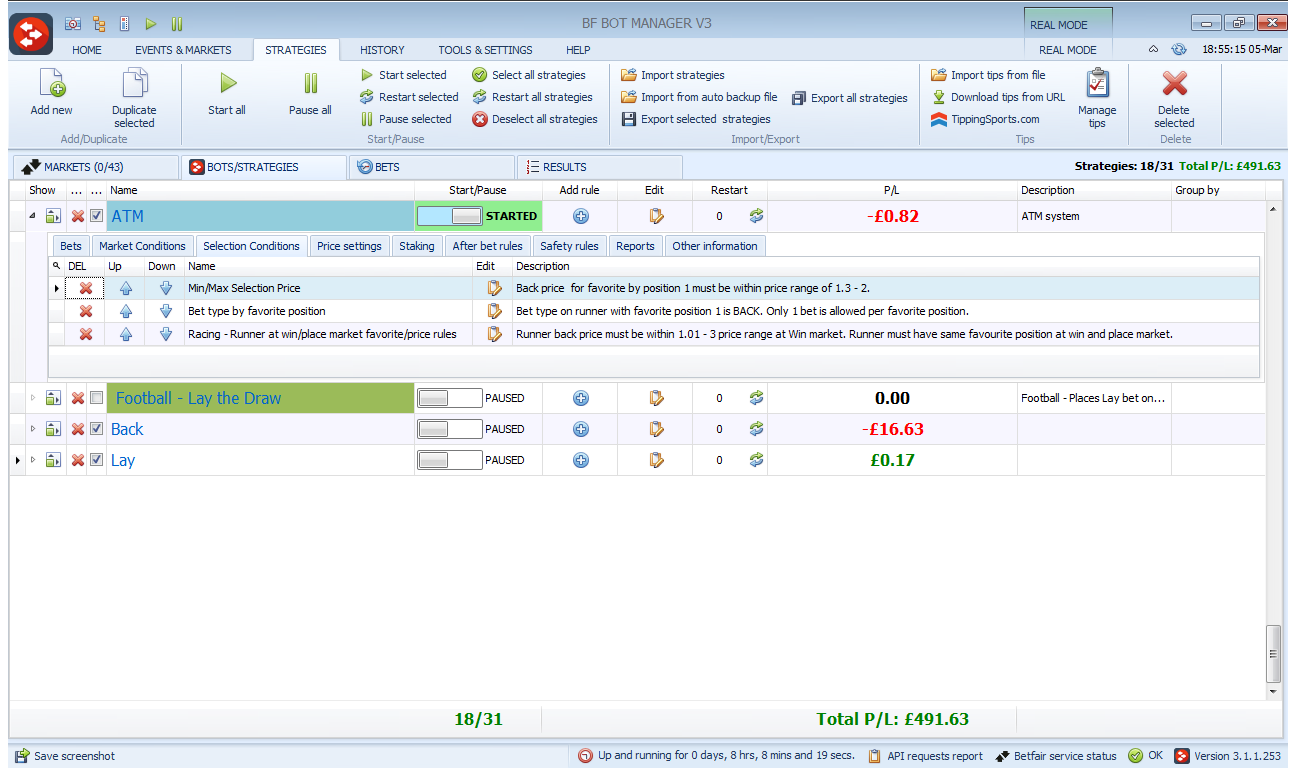Click the Start all play icon
Screen dimensions: 1296x776
tap(228, 83)
